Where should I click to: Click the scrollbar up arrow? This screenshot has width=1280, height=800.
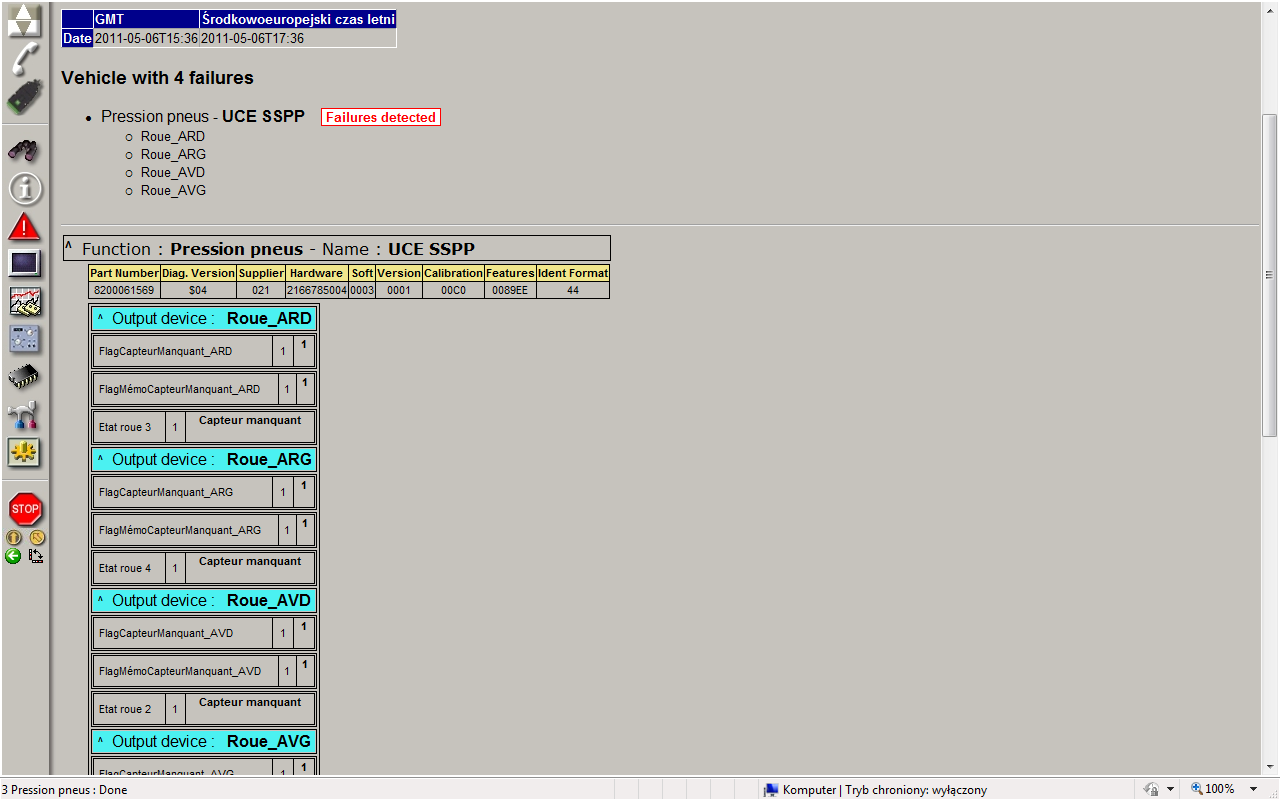[x=1270, y=11]
